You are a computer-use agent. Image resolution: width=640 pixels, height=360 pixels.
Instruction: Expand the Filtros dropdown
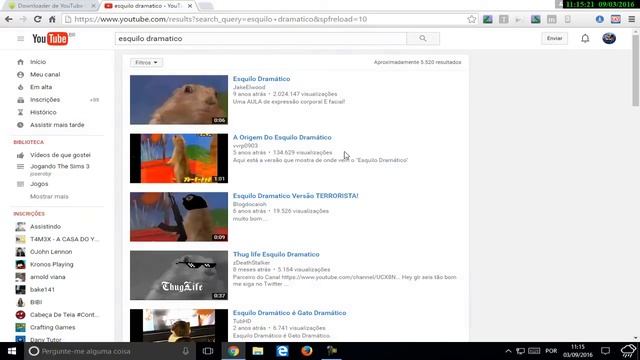(147, 62)
